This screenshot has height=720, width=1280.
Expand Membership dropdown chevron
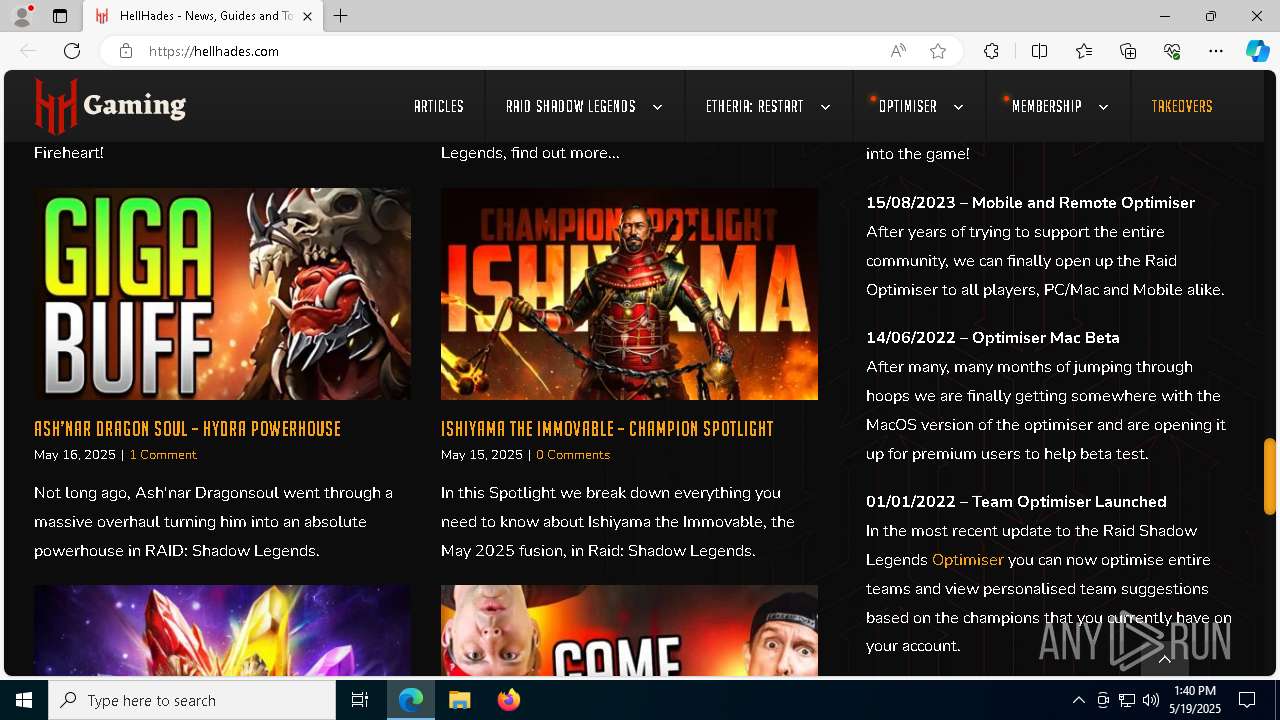point(1103,107)
